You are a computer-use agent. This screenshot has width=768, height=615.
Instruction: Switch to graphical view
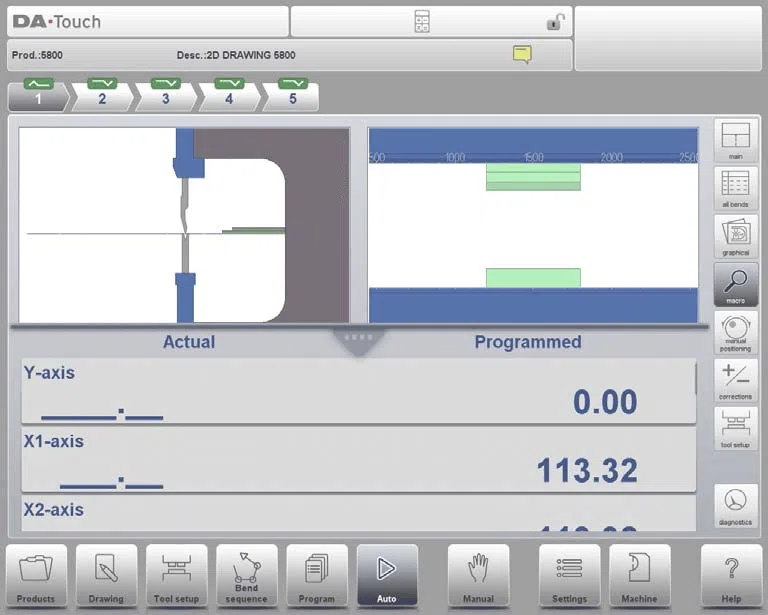[x=736, y=237]
